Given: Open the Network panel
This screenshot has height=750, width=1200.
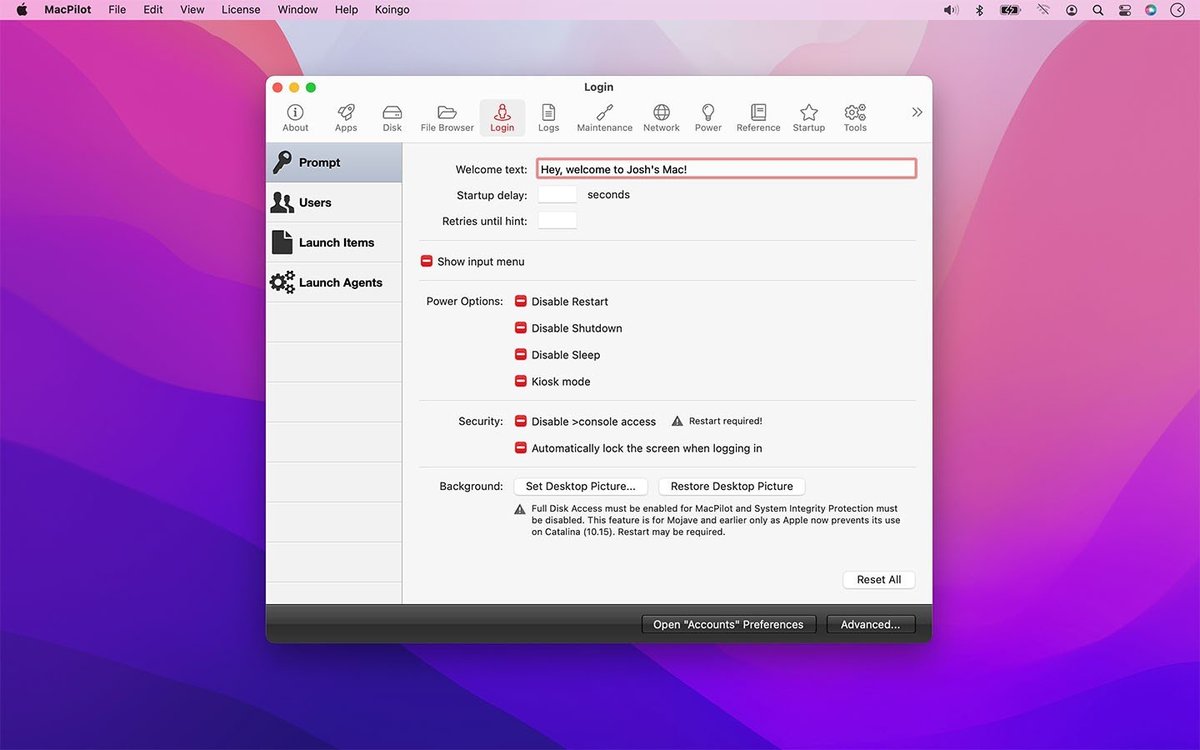Looking at the screenshot, I should pos(661,117).
